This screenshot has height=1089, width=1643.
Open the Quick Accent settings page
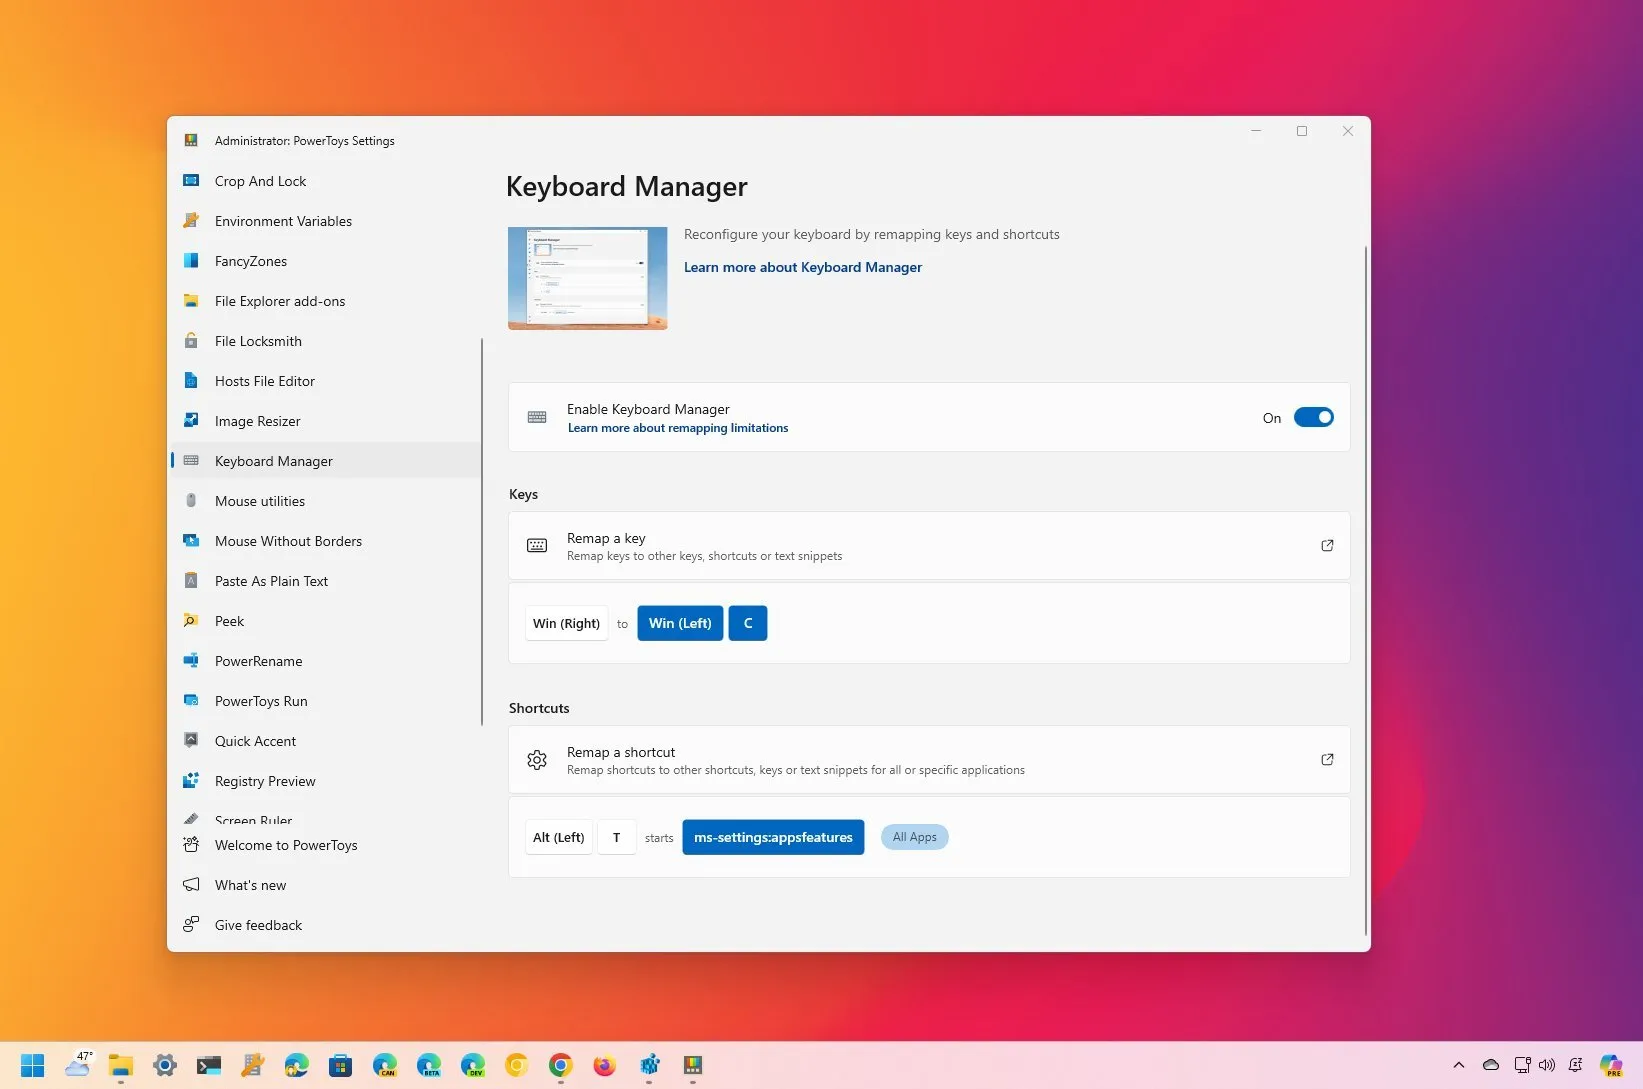tap(325, 741)
